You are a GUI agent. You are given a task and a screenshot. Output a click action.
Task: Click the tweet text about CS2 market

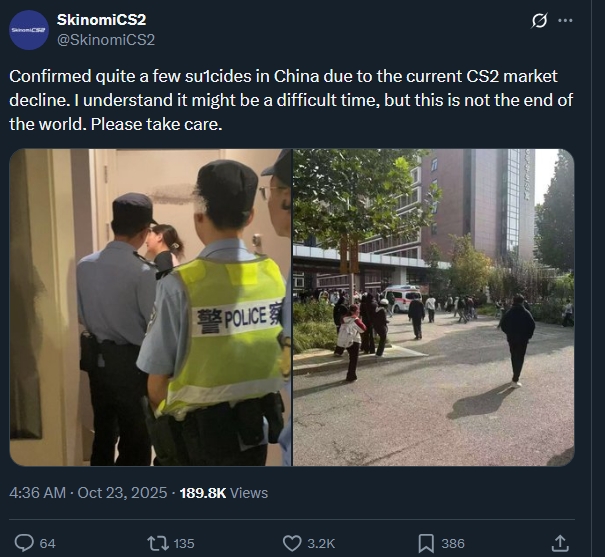pyautogui.click(x=291, y=100)
